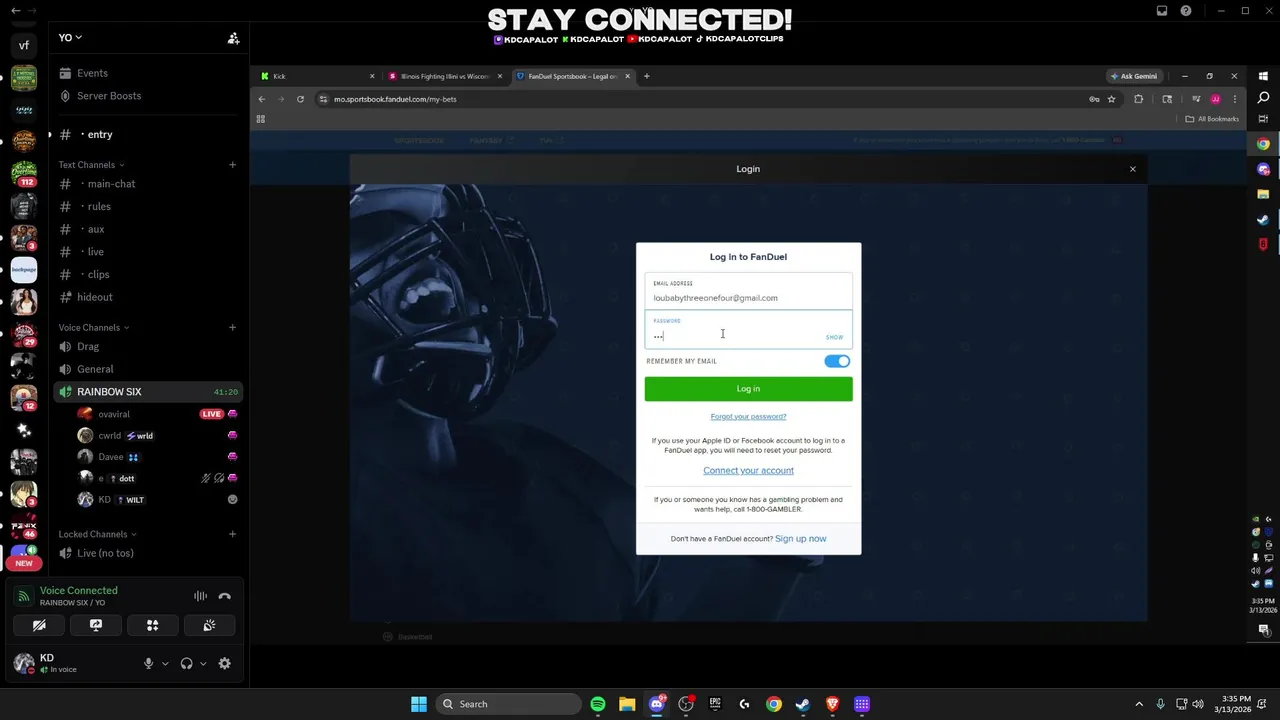Collapse the Locked Channels category
The height and width of the screenshot is (720, 1280).
(98, 534)
